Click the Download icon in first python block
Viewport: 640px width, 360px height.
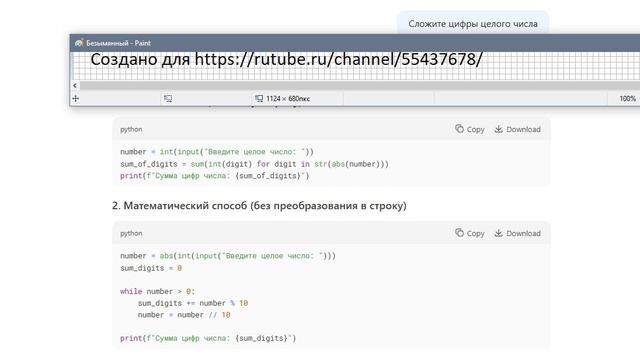tap(498, 129)
